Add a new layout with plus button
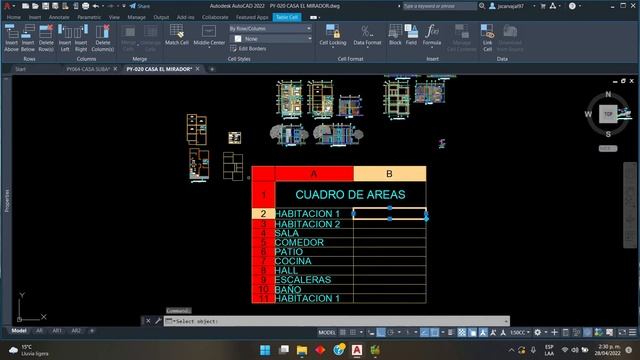Viewport: 640px width, 360px height. coord(92,331)
